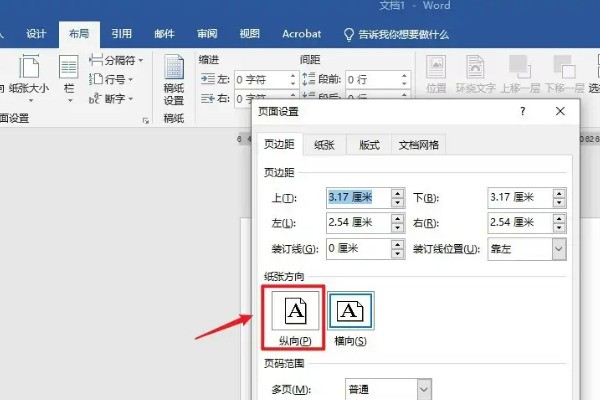Switch to the 文档网格 tab
The height and width of the screenshot is (400, 600).
point(419,145)
